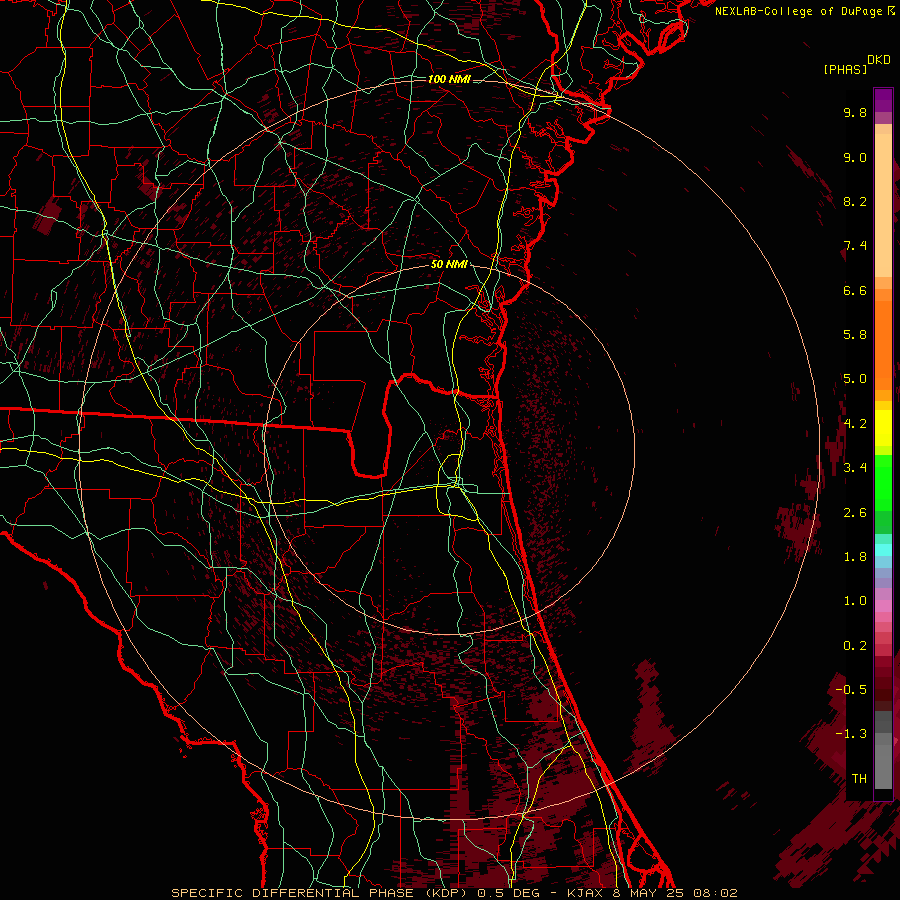Click the 6.6 value on the color scale

click(855, 290)
